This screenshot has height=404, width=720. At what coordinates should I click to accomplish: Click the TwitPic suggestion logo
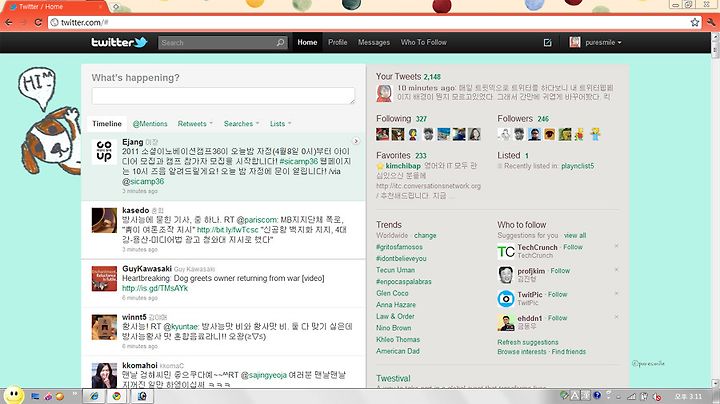[x=506, y=299]
